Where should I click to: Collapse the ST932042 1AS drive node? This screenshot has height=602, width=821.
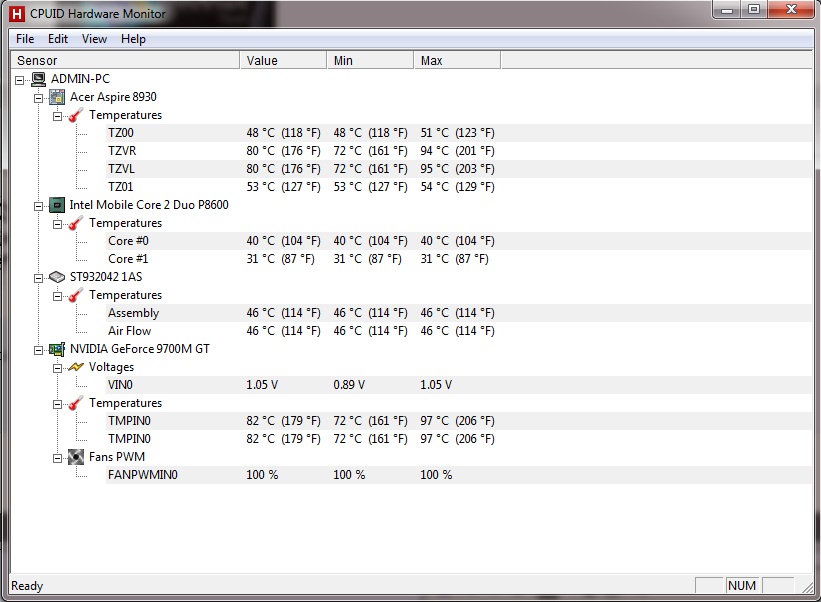(x=38, y=278)
